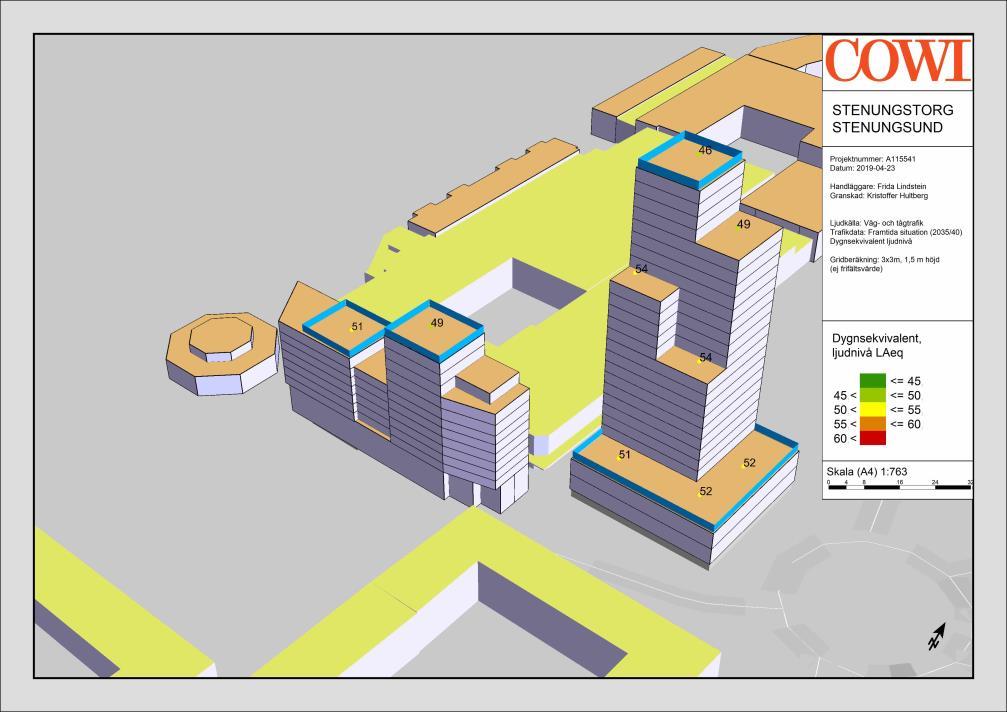
Task: Click the Projektnummer: A115541 line
Action: pos(873,159)
